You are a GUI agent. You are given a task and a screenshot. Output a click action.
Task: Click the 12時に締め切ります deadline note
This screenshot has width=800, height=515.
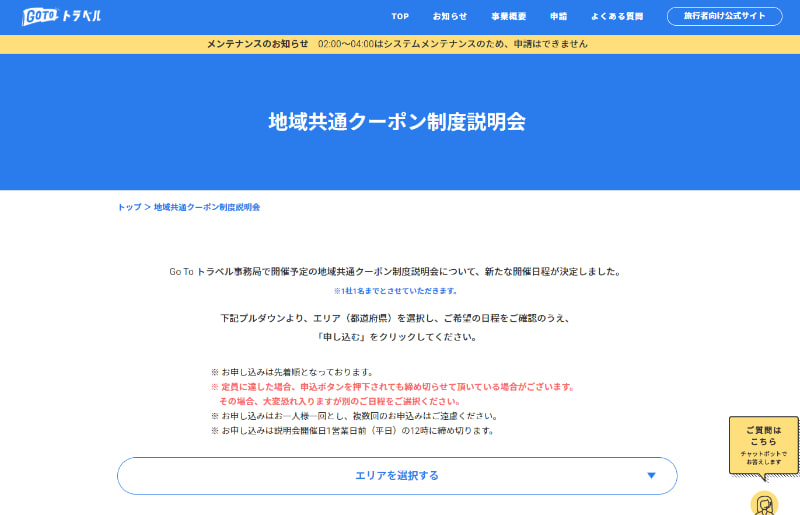(x=353, y=431)
